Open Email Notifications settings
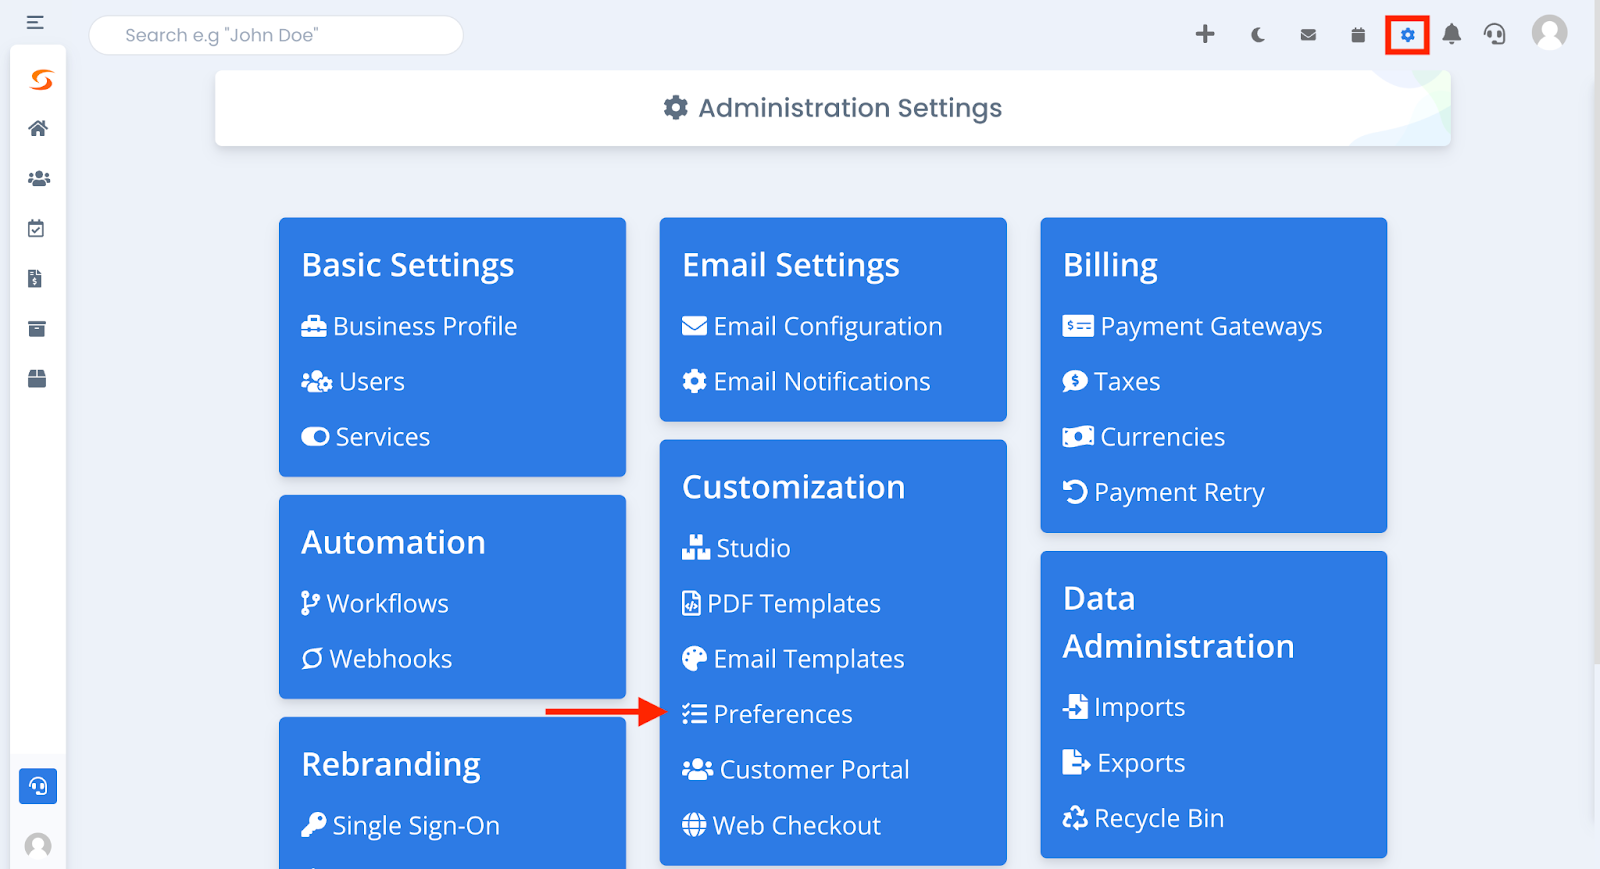The width and height of the screenshot is (1600, 869). [806, 382]
